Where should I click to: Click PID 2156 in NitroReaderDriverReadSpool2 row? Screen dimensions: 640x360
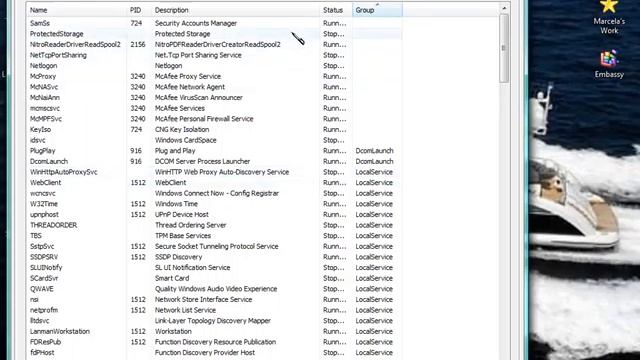coord(138,44)
